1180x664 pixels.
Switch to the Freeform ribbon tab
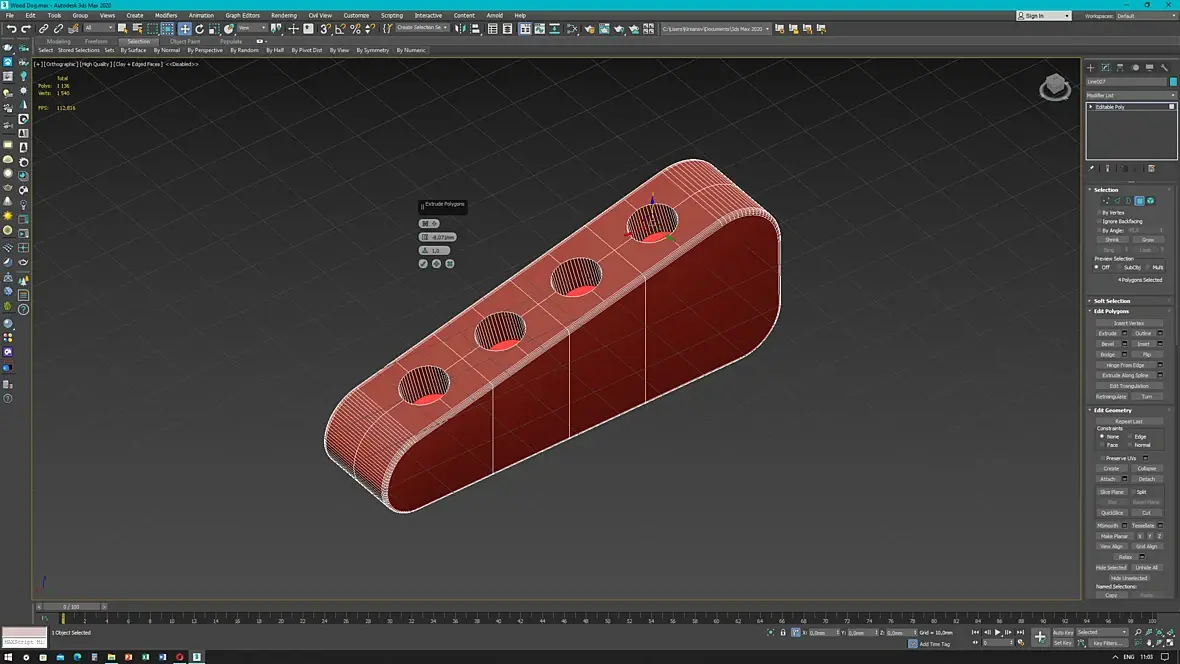(x=96, y=41)
